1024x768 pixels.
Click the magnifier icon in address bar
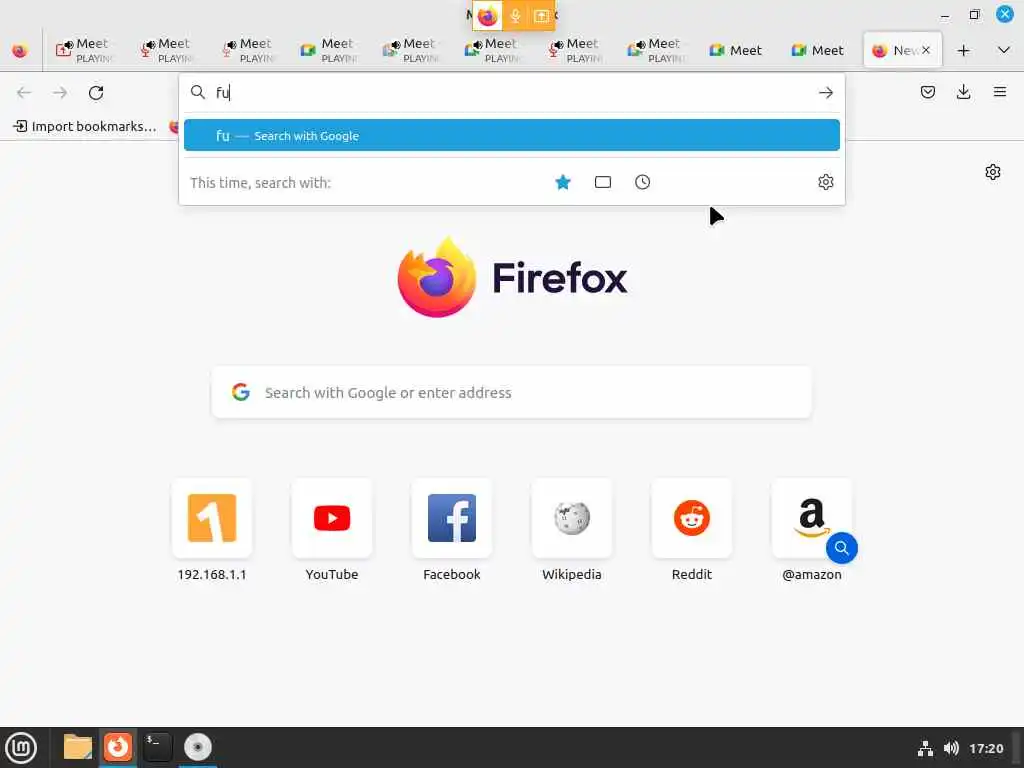(198, 92)
